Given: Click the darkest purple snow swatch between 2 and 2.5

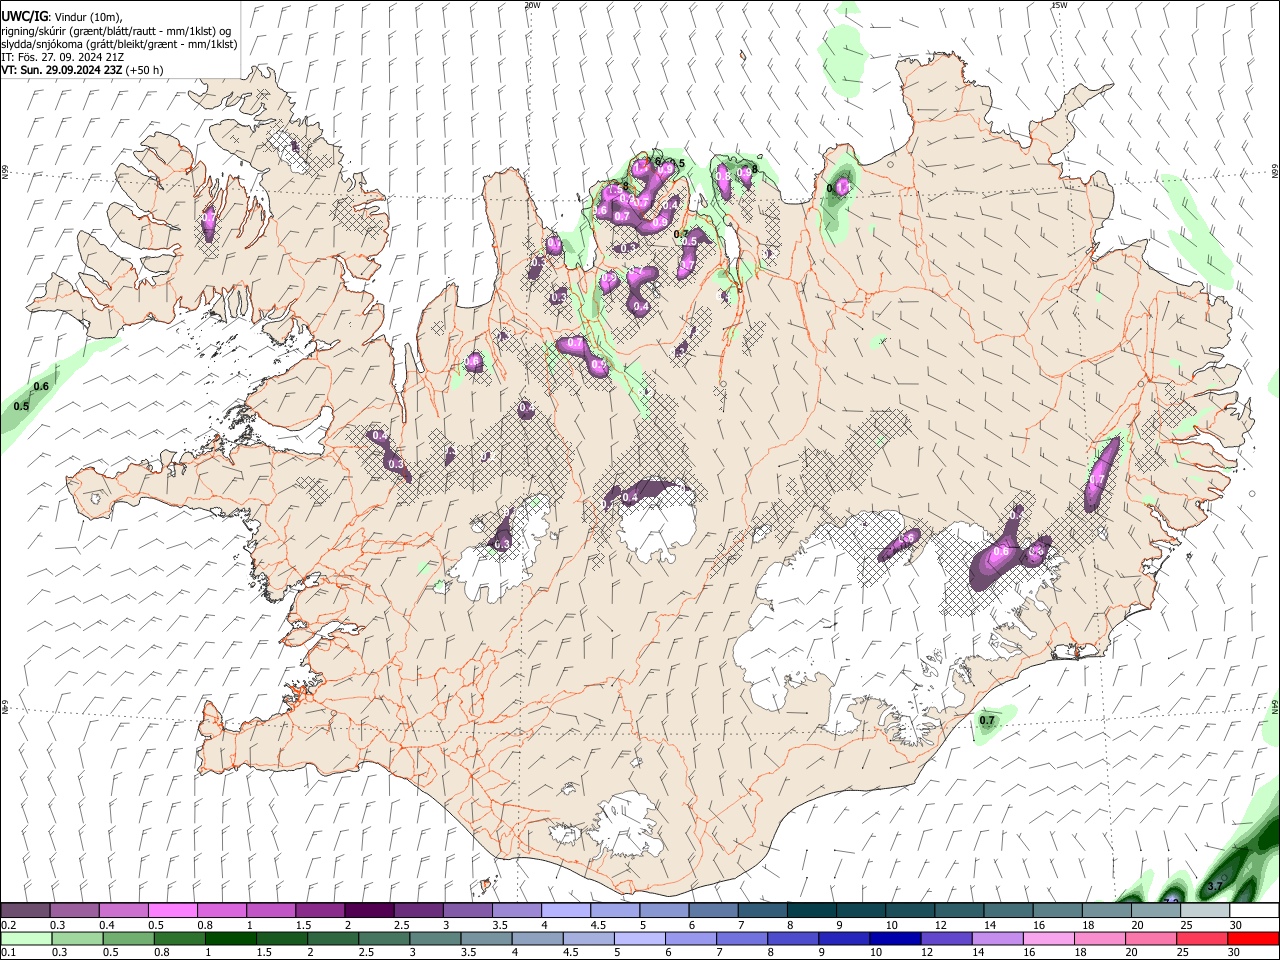Looking at the screenshot, I should 369,910.
